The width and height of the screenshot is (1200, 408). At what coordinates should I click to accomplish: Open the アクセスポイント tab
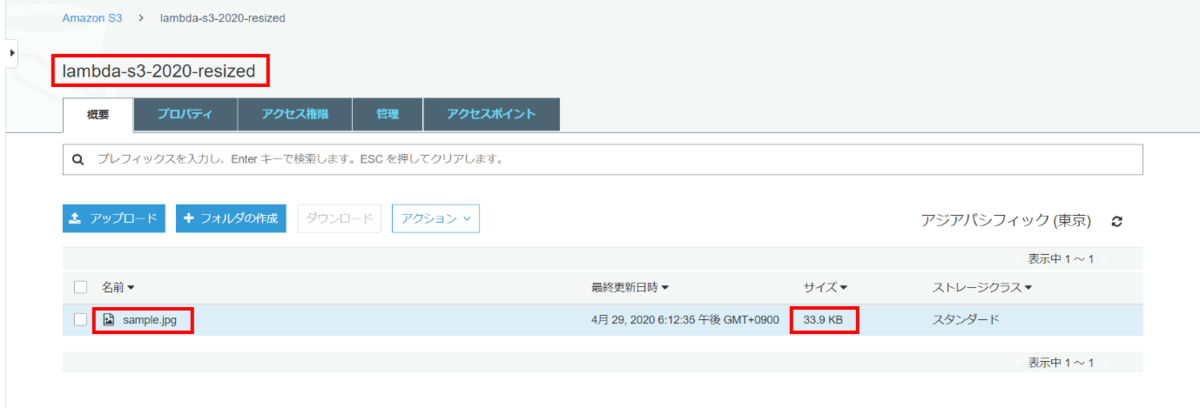point(491,114)
